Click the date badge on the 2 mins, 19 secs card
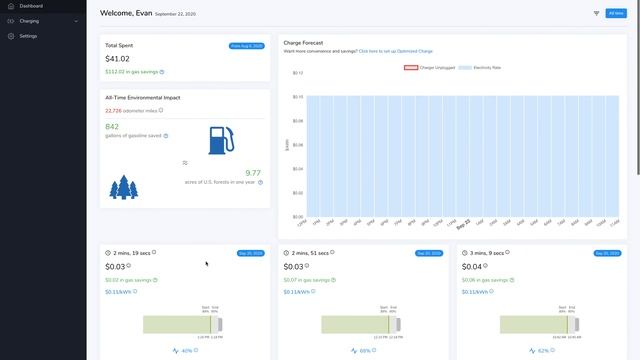This screenshot has width=640, height=360. 251,253
